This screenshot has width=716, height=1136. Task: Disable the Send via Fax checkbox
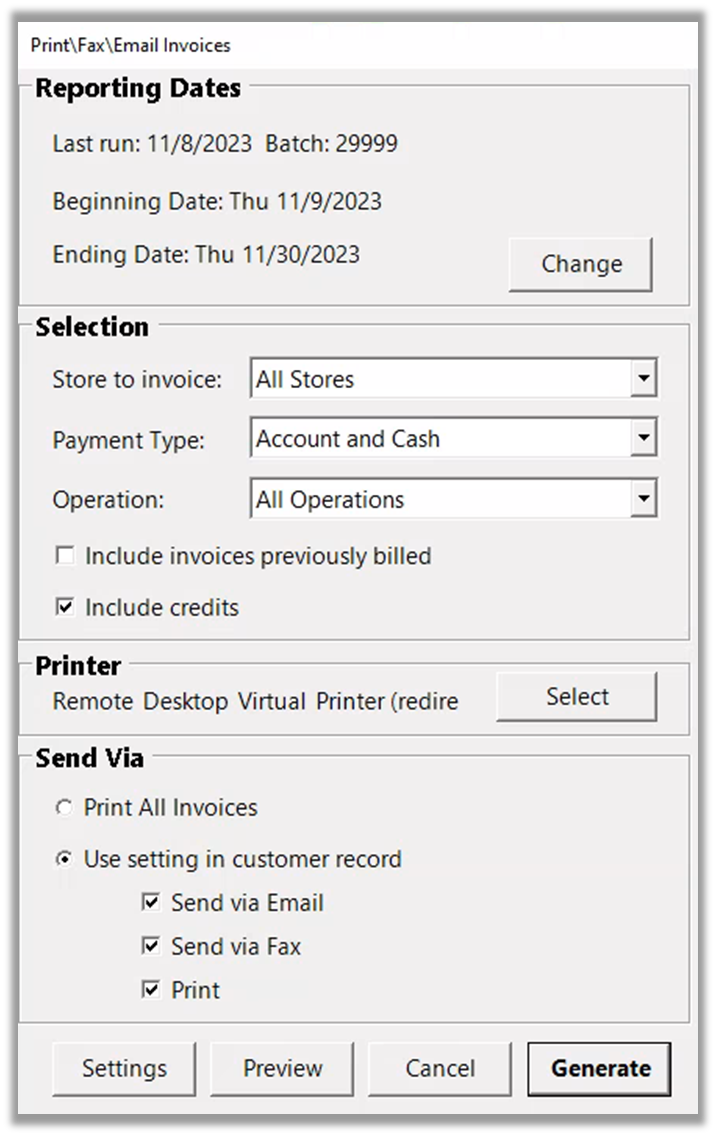tap(151, 946)
